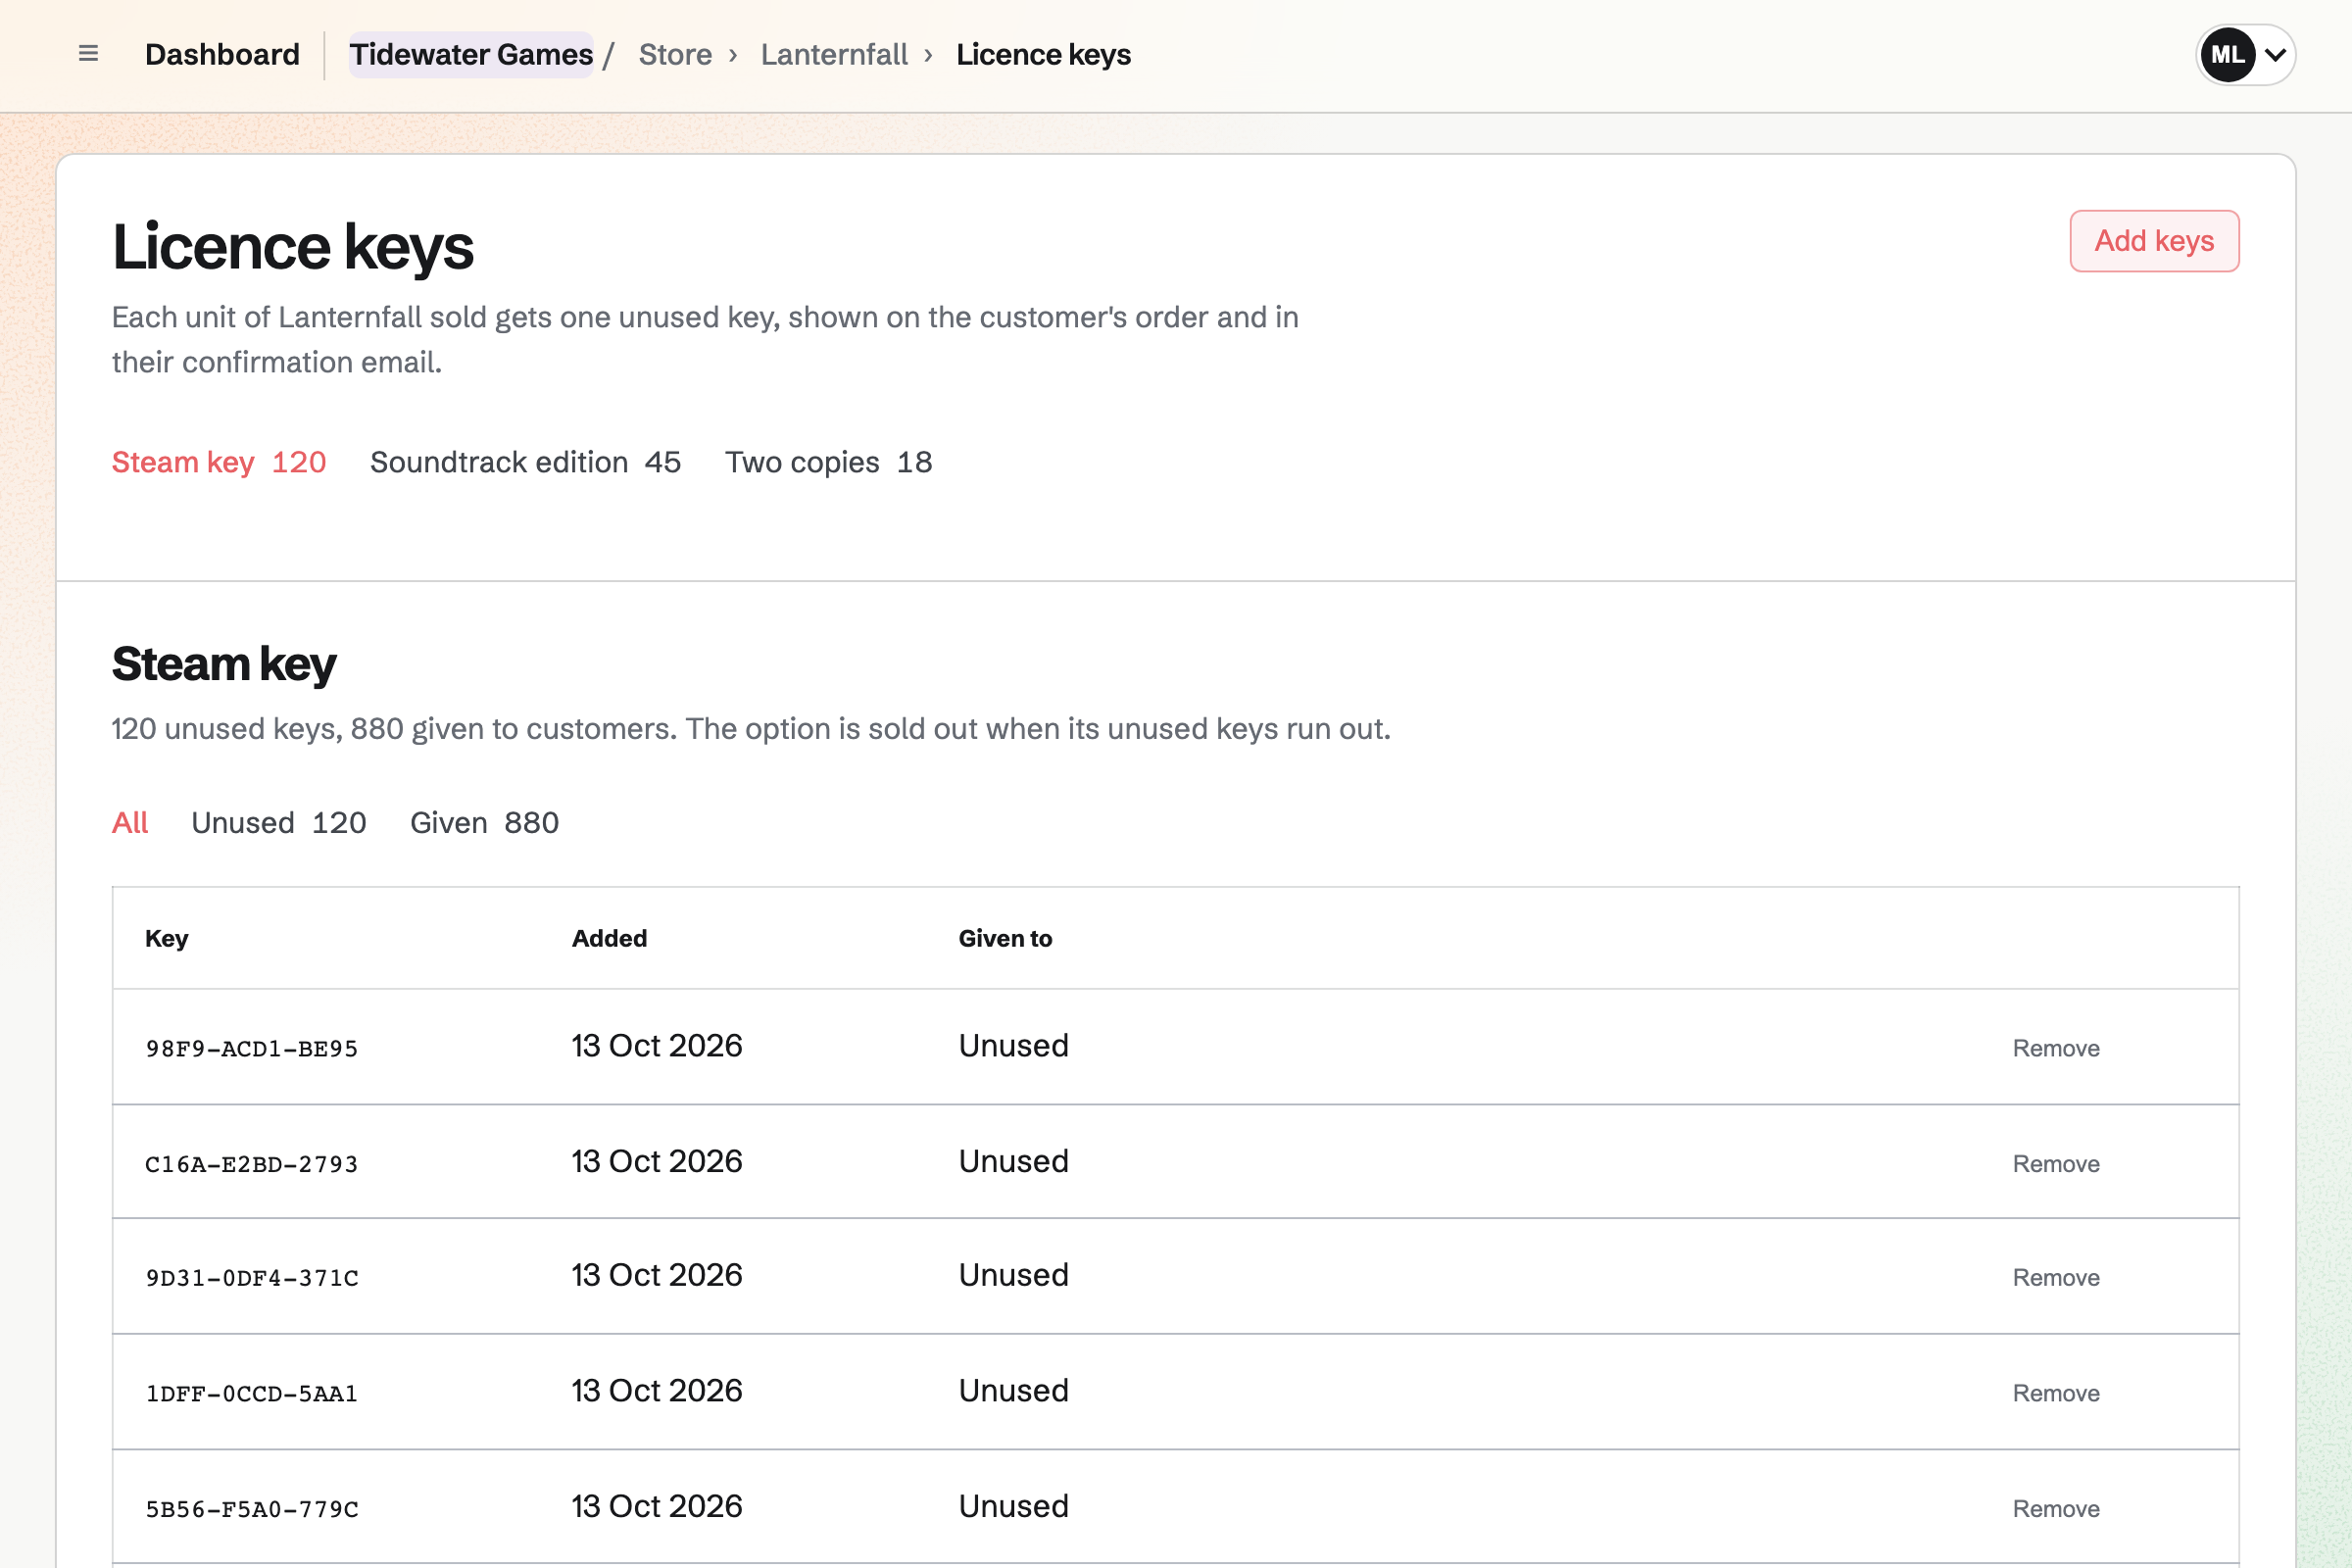Click the Licence keys breadcrumb
Image resolution: width=2352 pixels, height=1568 pixels.
coord(1043,54)
